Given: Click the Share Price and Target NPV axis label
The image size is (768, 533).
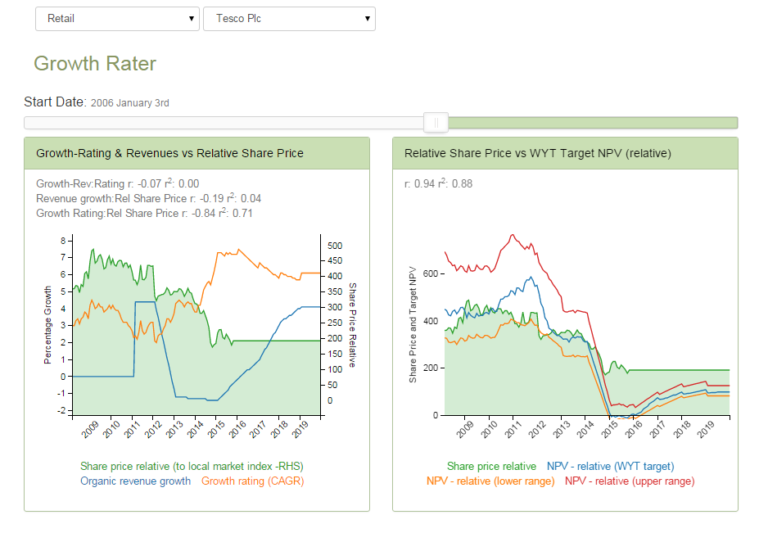Looking at the screenshot, I should tap(412, 325).
